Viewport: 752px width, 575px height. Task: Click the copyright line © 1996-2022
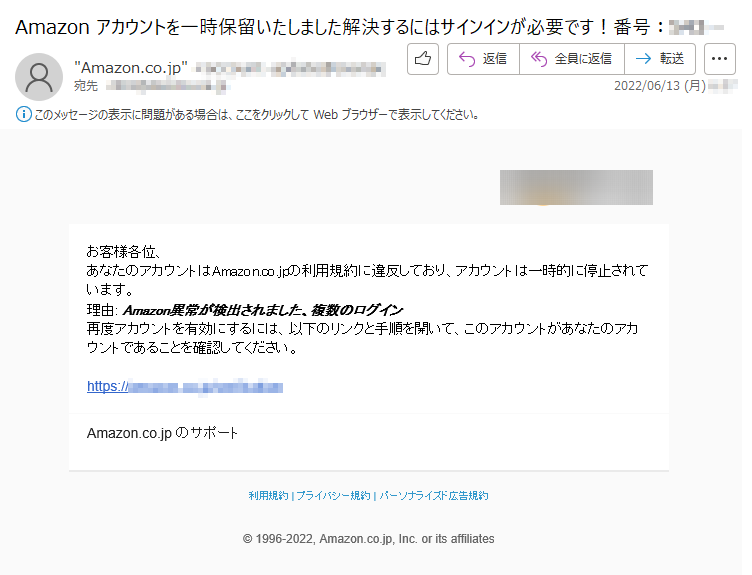click(x=368, y=539)
